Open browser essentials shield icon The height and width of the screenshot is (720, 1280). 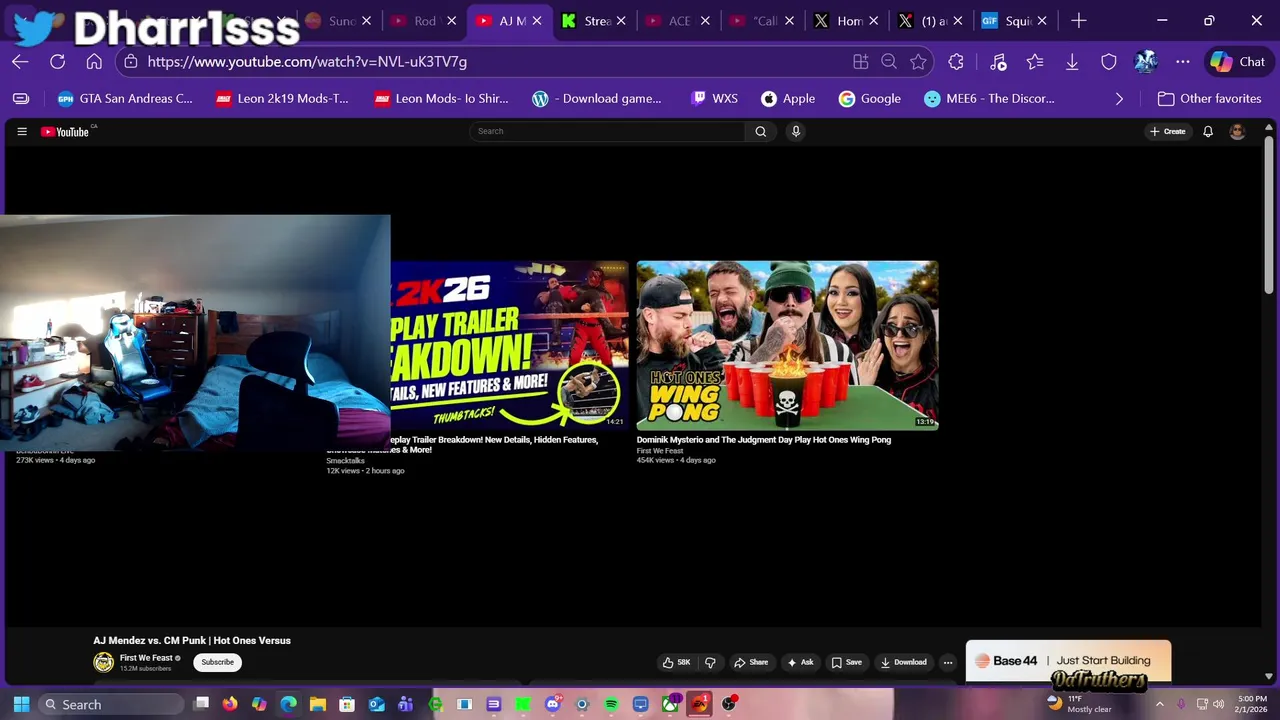click(x=1109, y=61)
